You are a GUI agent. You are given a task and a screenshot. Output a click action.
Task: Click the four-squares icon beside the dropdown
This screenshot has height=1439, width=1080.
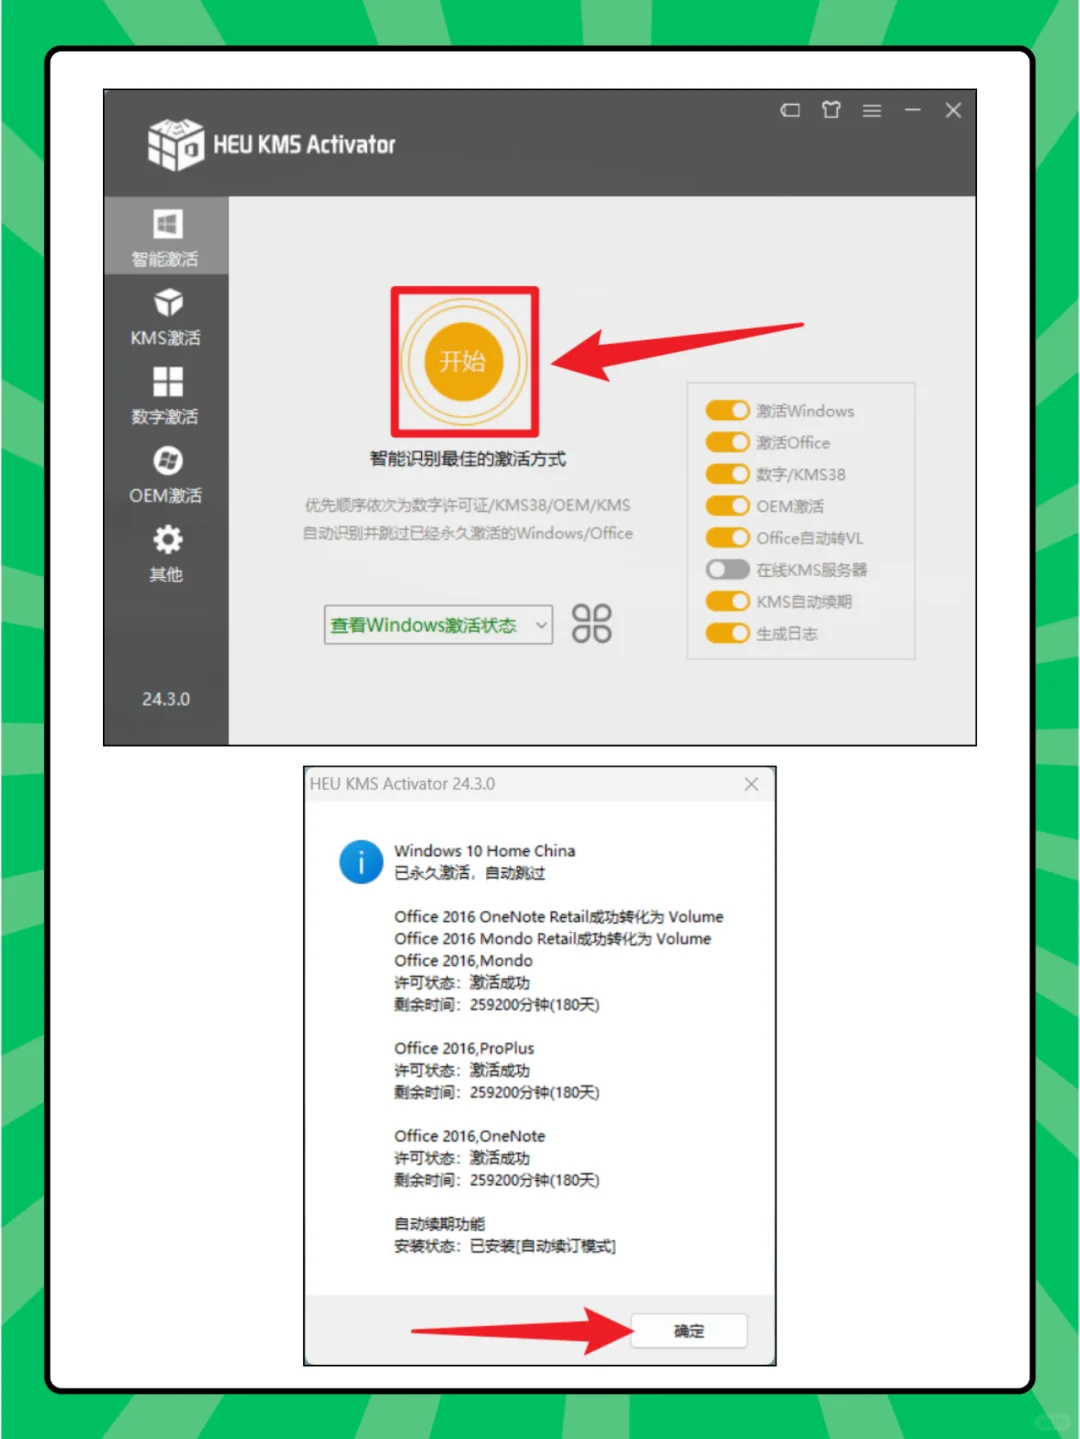pyautogui.click(x=591, y=623)
